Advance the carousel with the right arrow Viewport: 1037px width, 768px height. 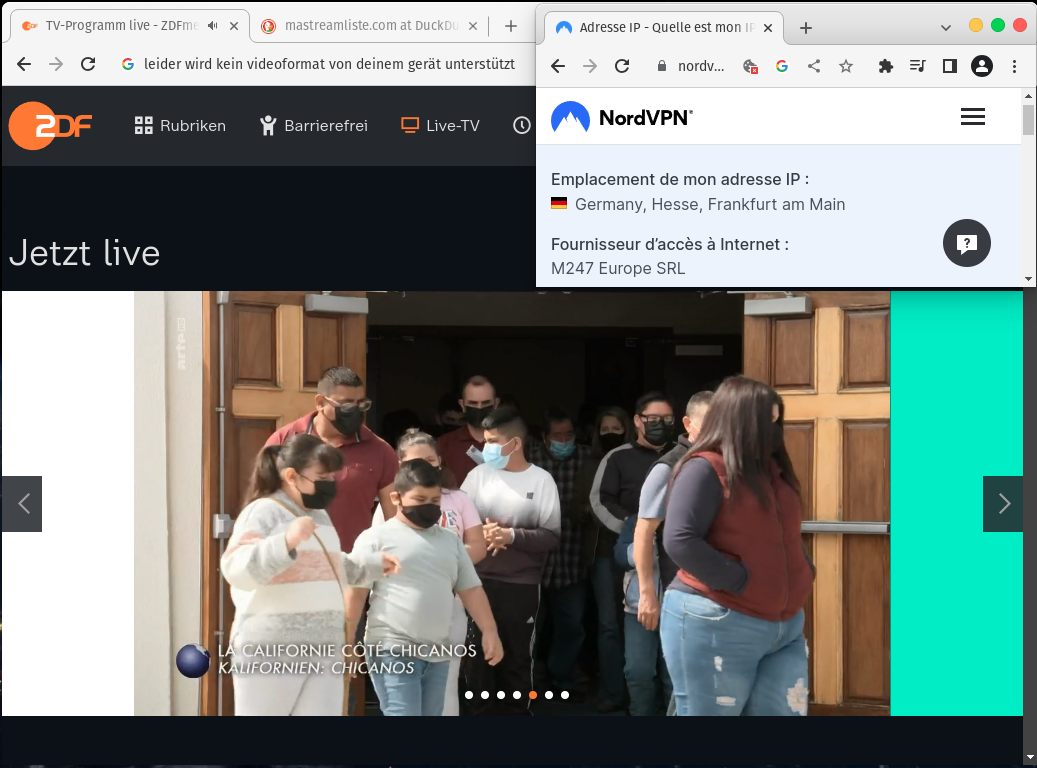click(1002, 503)
